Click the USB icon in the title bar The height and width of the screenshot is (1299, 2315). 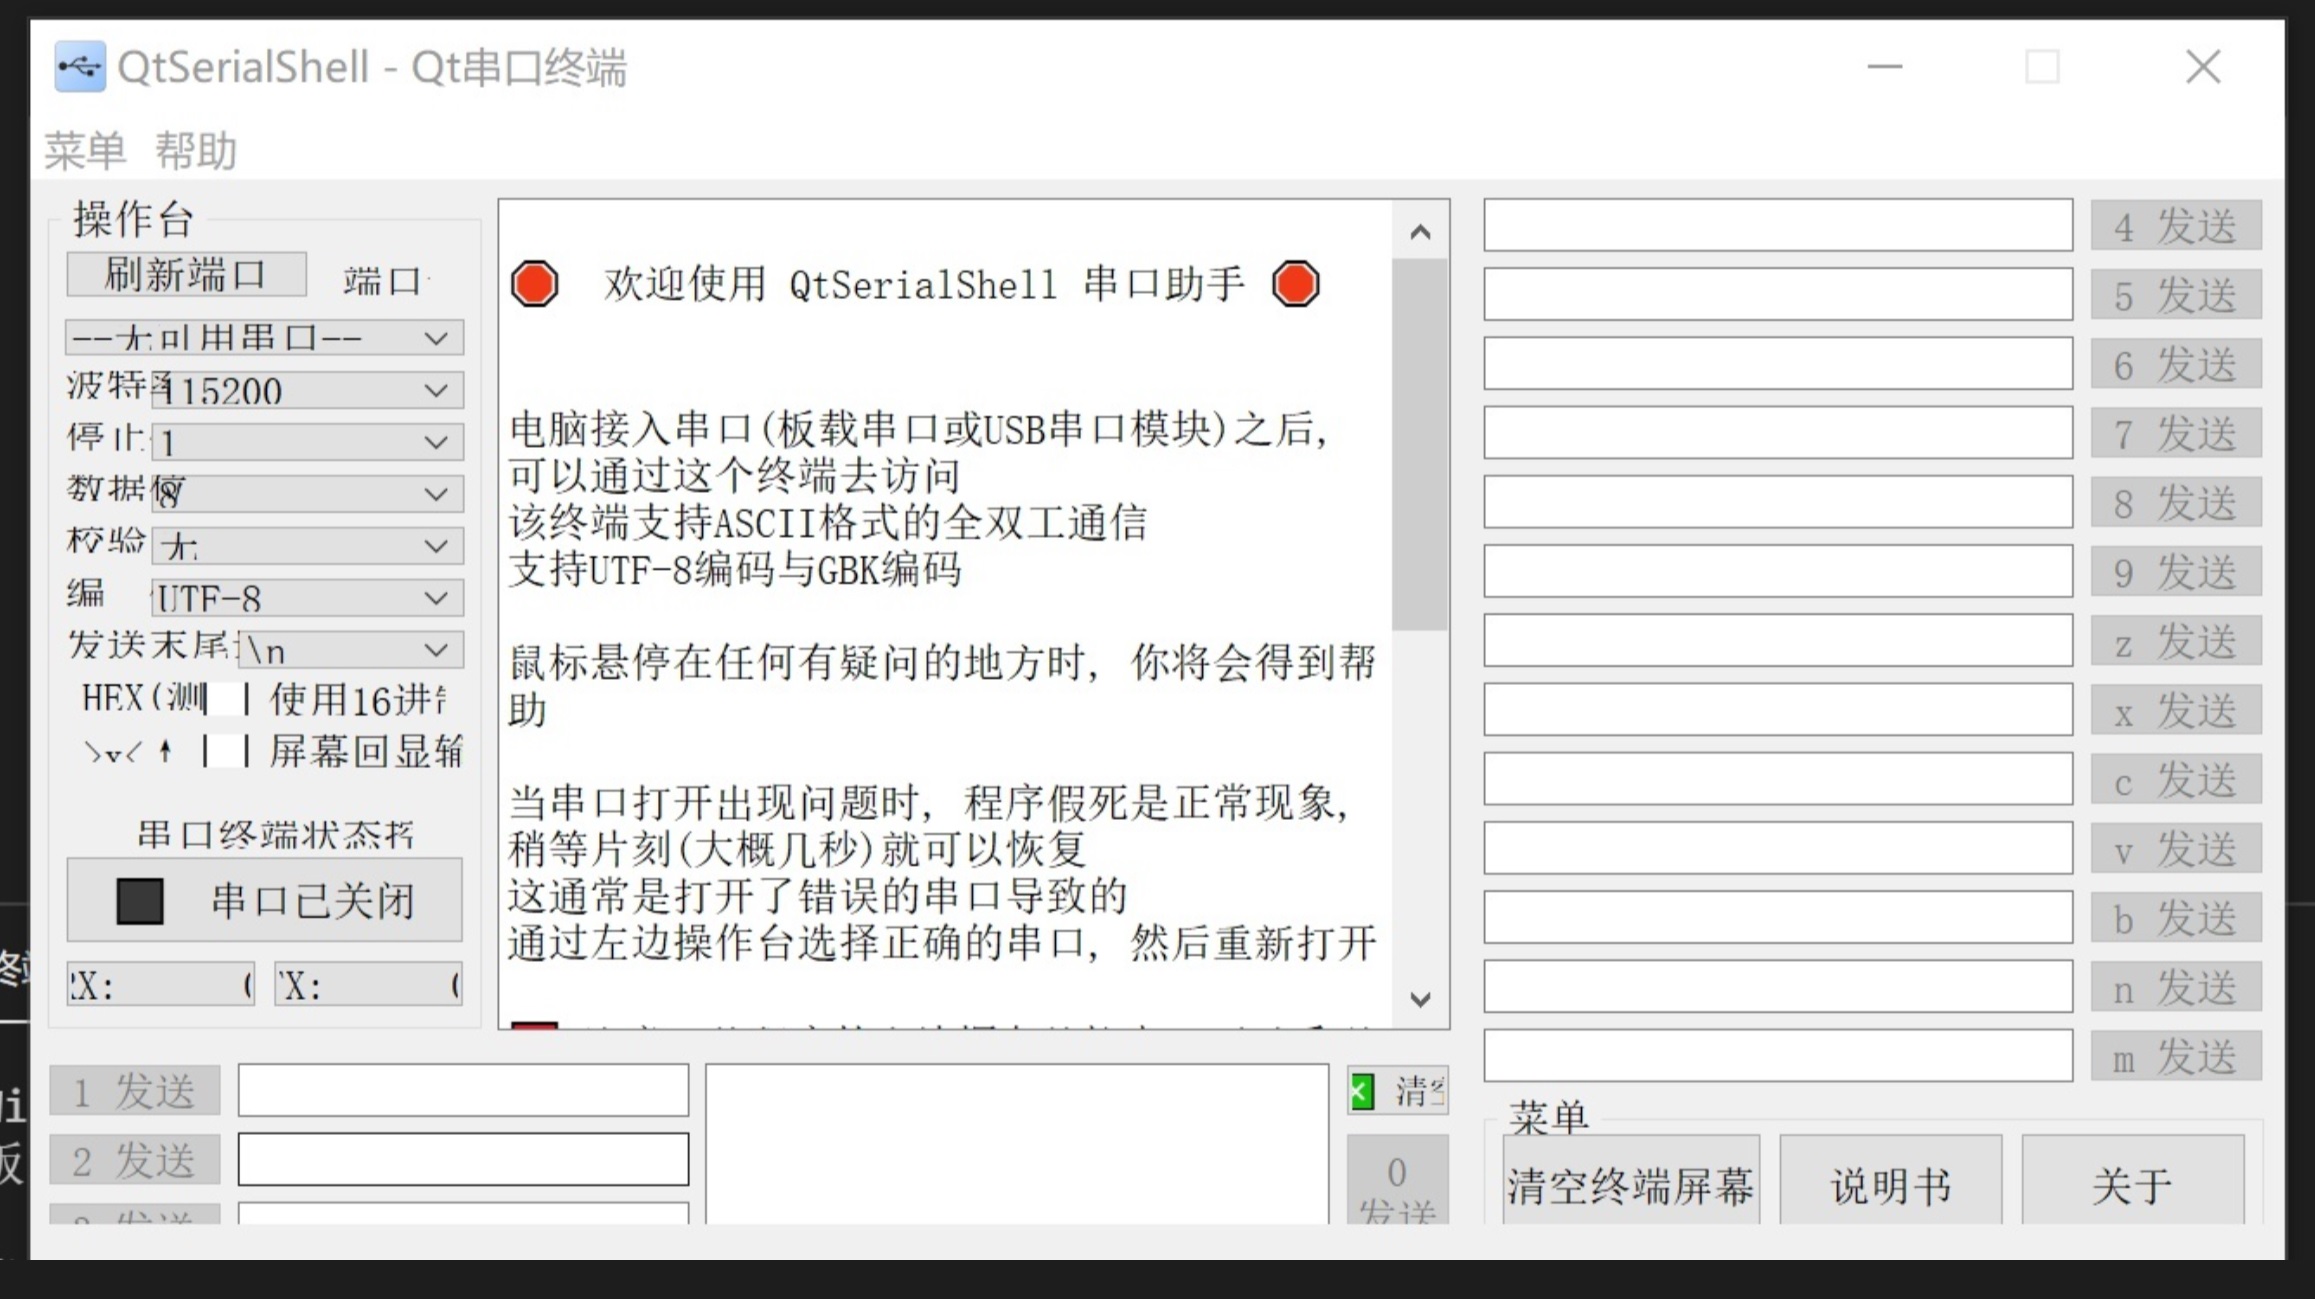(x=79, y=67)
